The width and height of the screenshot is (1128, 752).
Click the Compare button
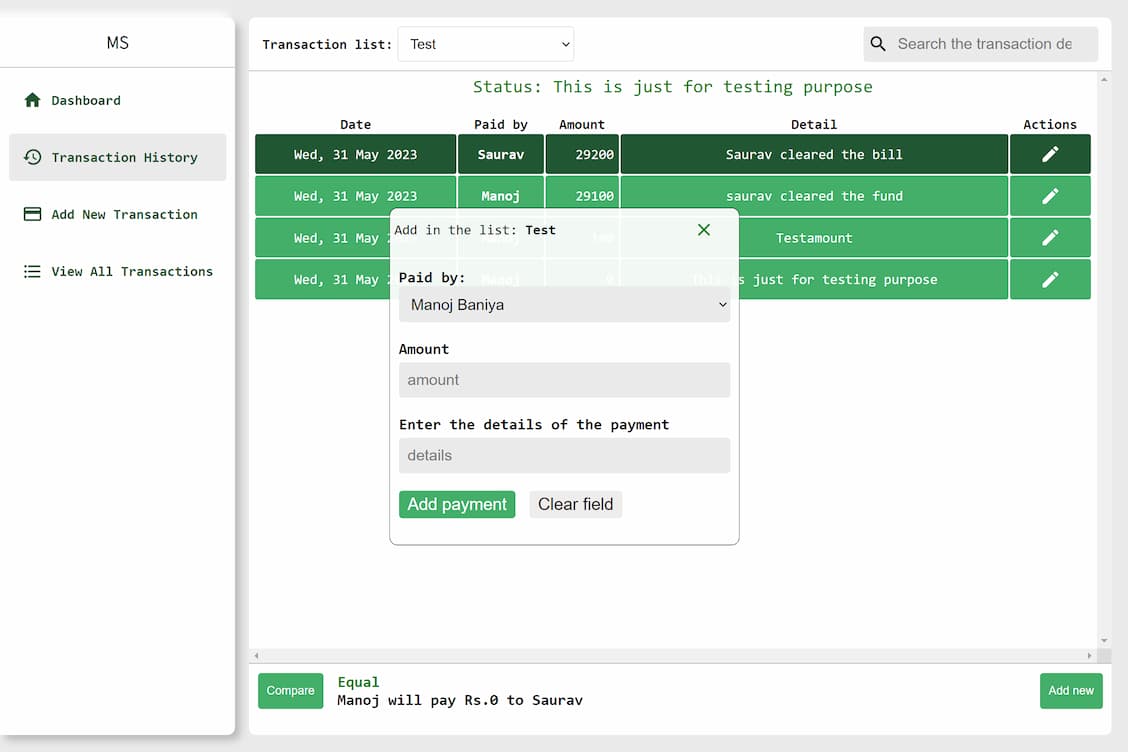click(291, 691)
